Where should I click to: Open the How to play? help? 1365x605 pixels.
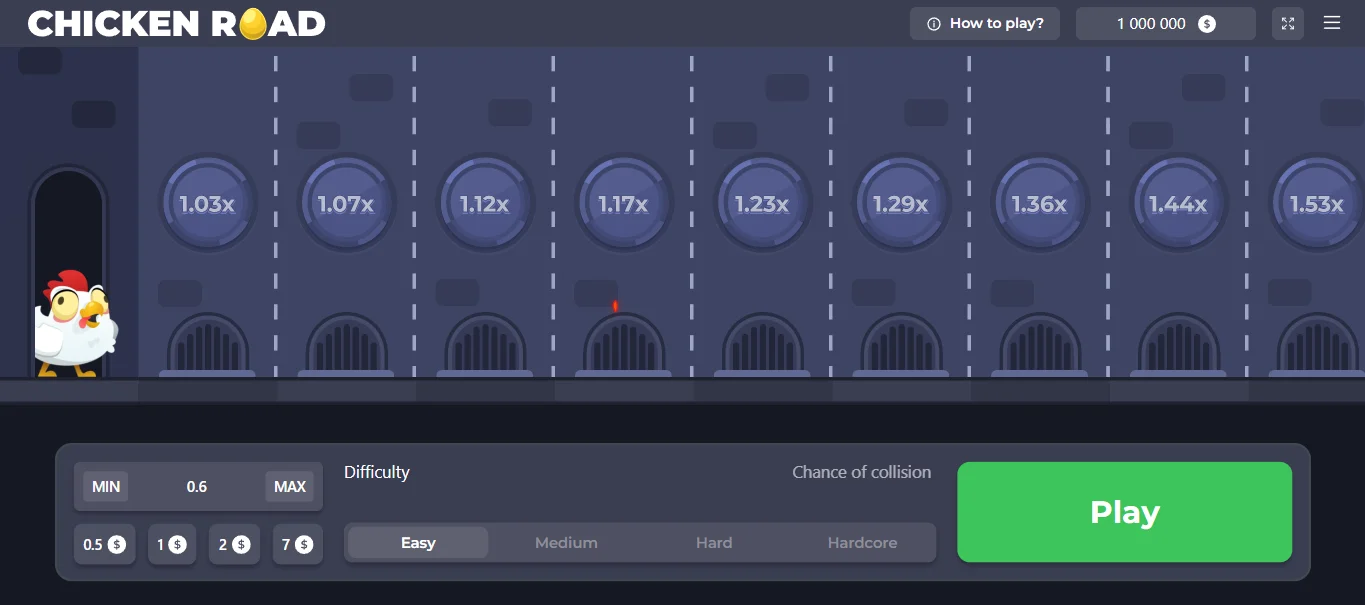[984, 24]
